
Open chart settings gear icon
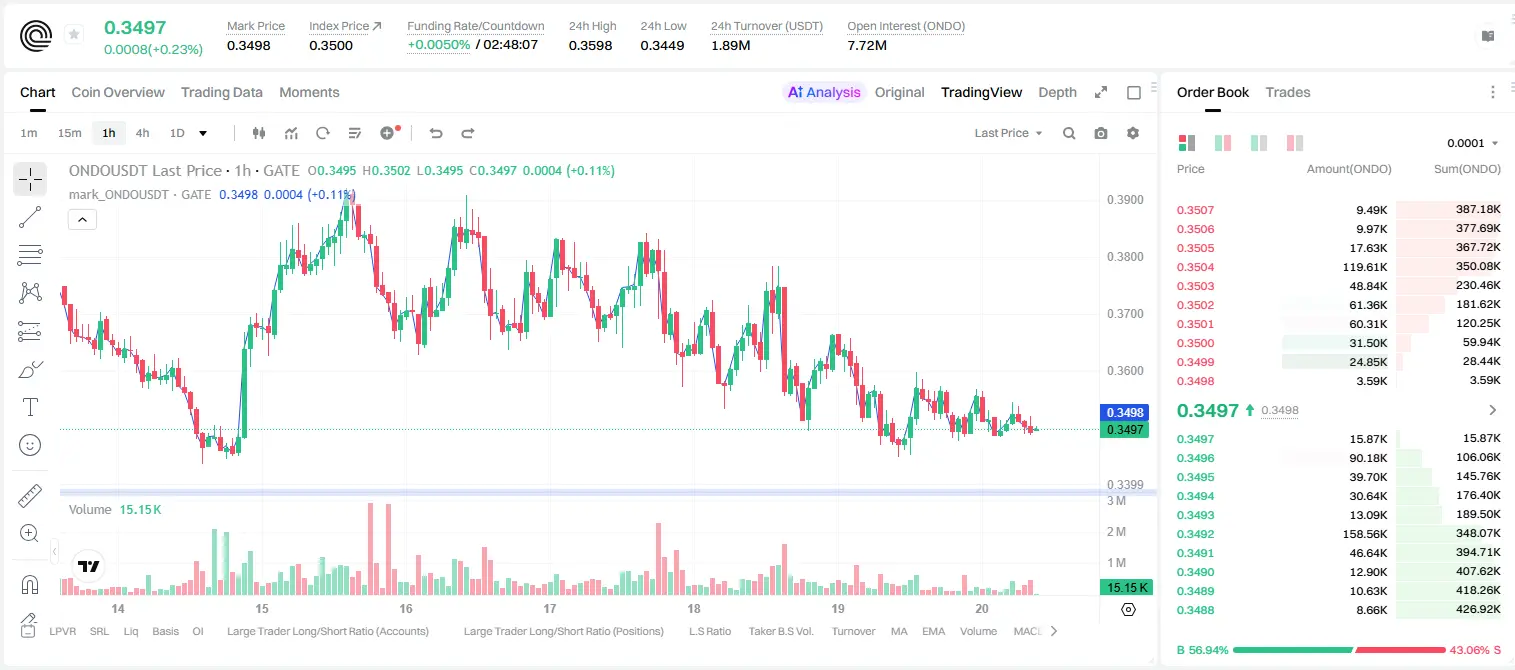pos(1133,133)
